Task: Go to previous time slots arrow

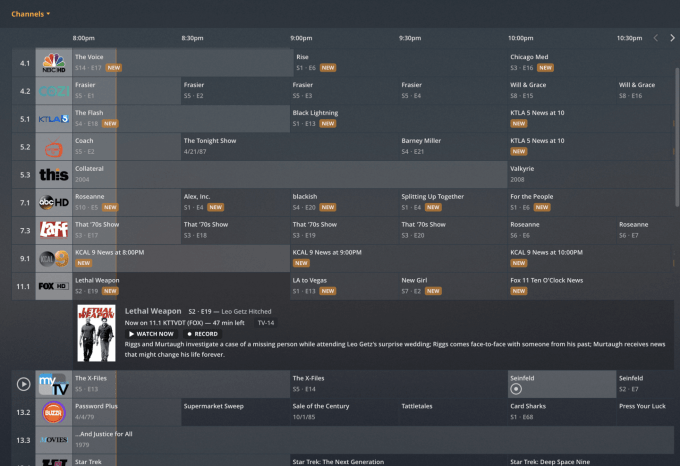Action: coord(656,38)
